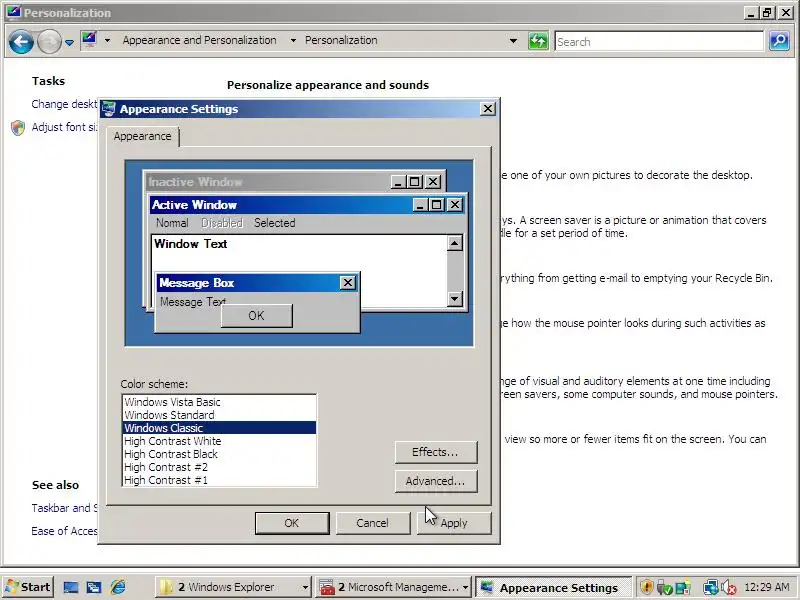800x600 pixels.
Task: Select Windows Classic color scheme
Action: [x=219, y=428]
